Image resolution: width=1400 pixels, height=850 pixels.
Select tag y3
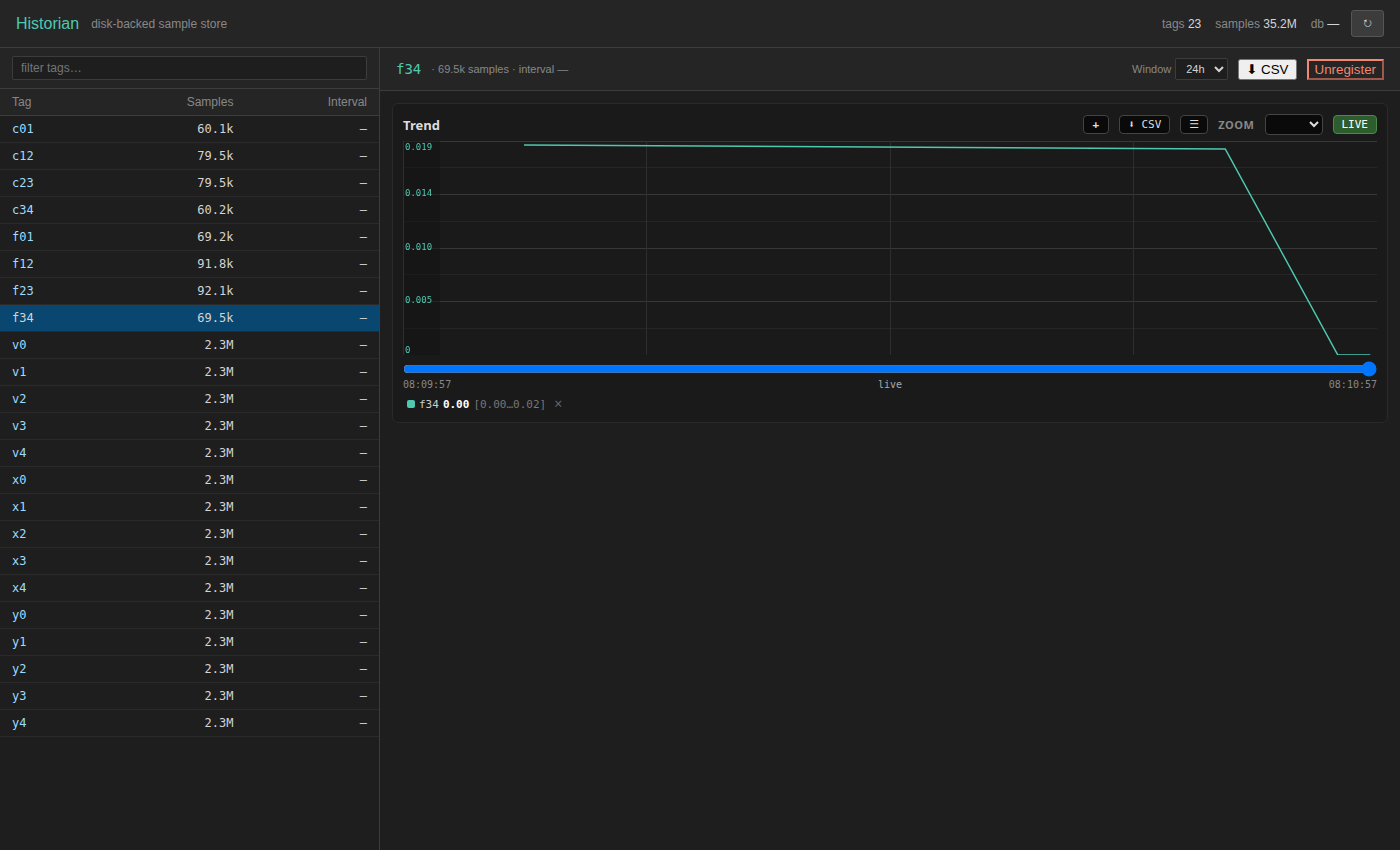pyautogui.click(x=189, y=696)
